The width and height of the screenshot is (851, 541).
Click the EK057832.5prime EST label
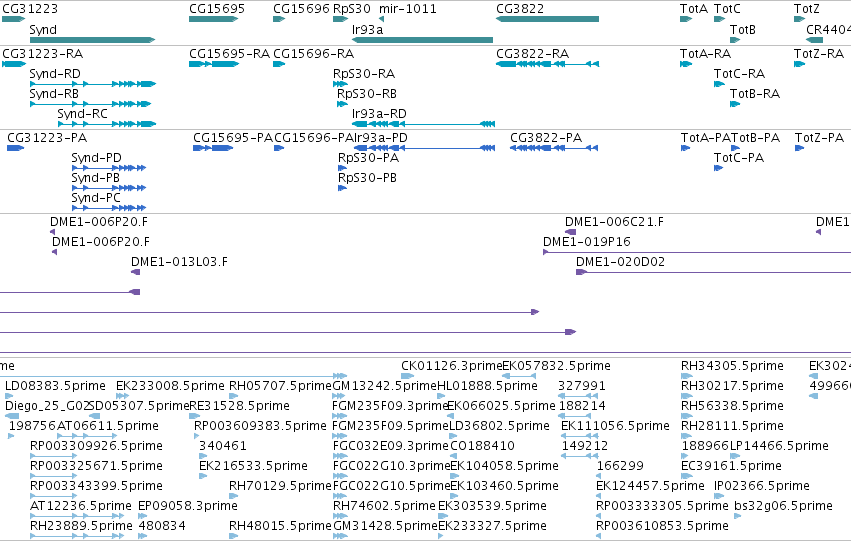tap(556, 366)
